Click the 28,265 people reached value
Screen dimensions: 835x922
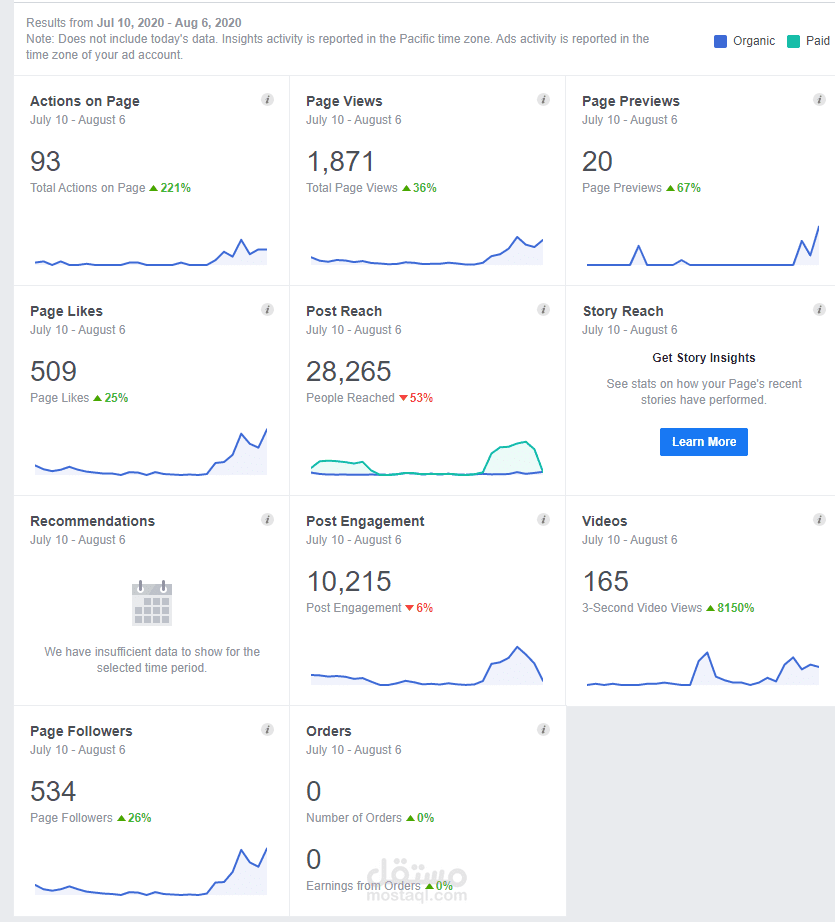(349, 371)
